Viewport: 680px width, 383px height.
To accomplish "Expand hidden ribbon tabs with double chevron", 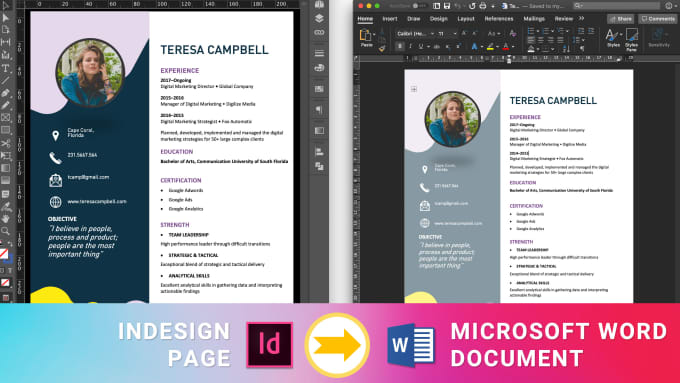I will pos(582,18).
